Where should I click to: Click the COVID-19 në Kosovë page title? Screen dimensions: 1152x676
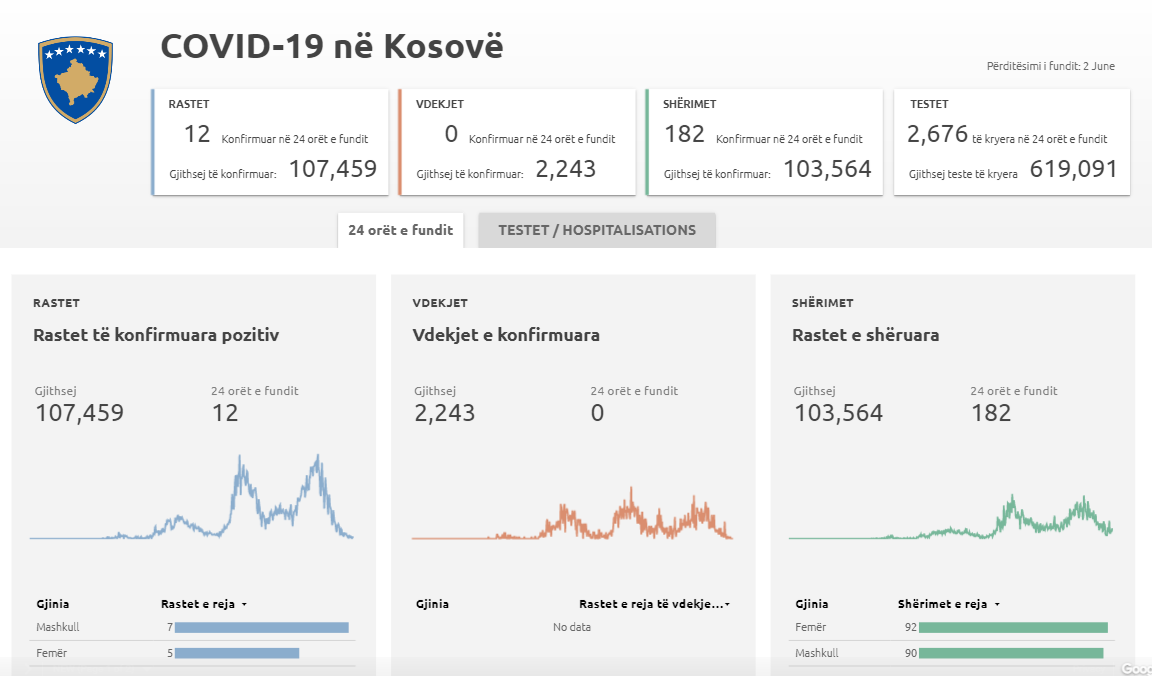pyautogui.click(x=332, y=47)
